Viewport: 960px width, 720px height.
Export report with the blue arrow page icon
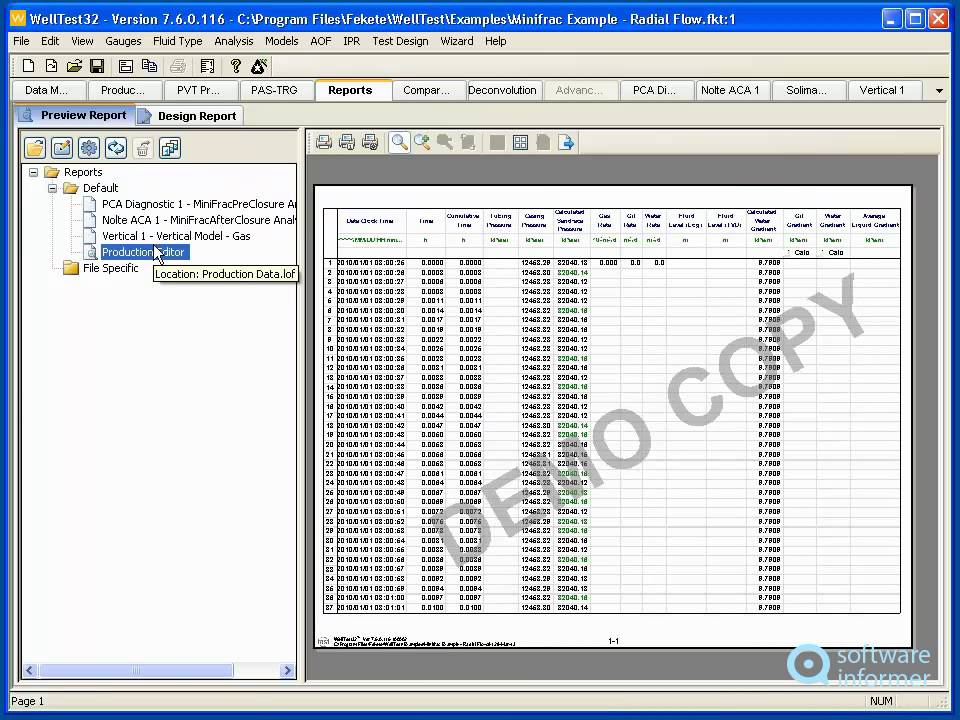pos(566,143)
